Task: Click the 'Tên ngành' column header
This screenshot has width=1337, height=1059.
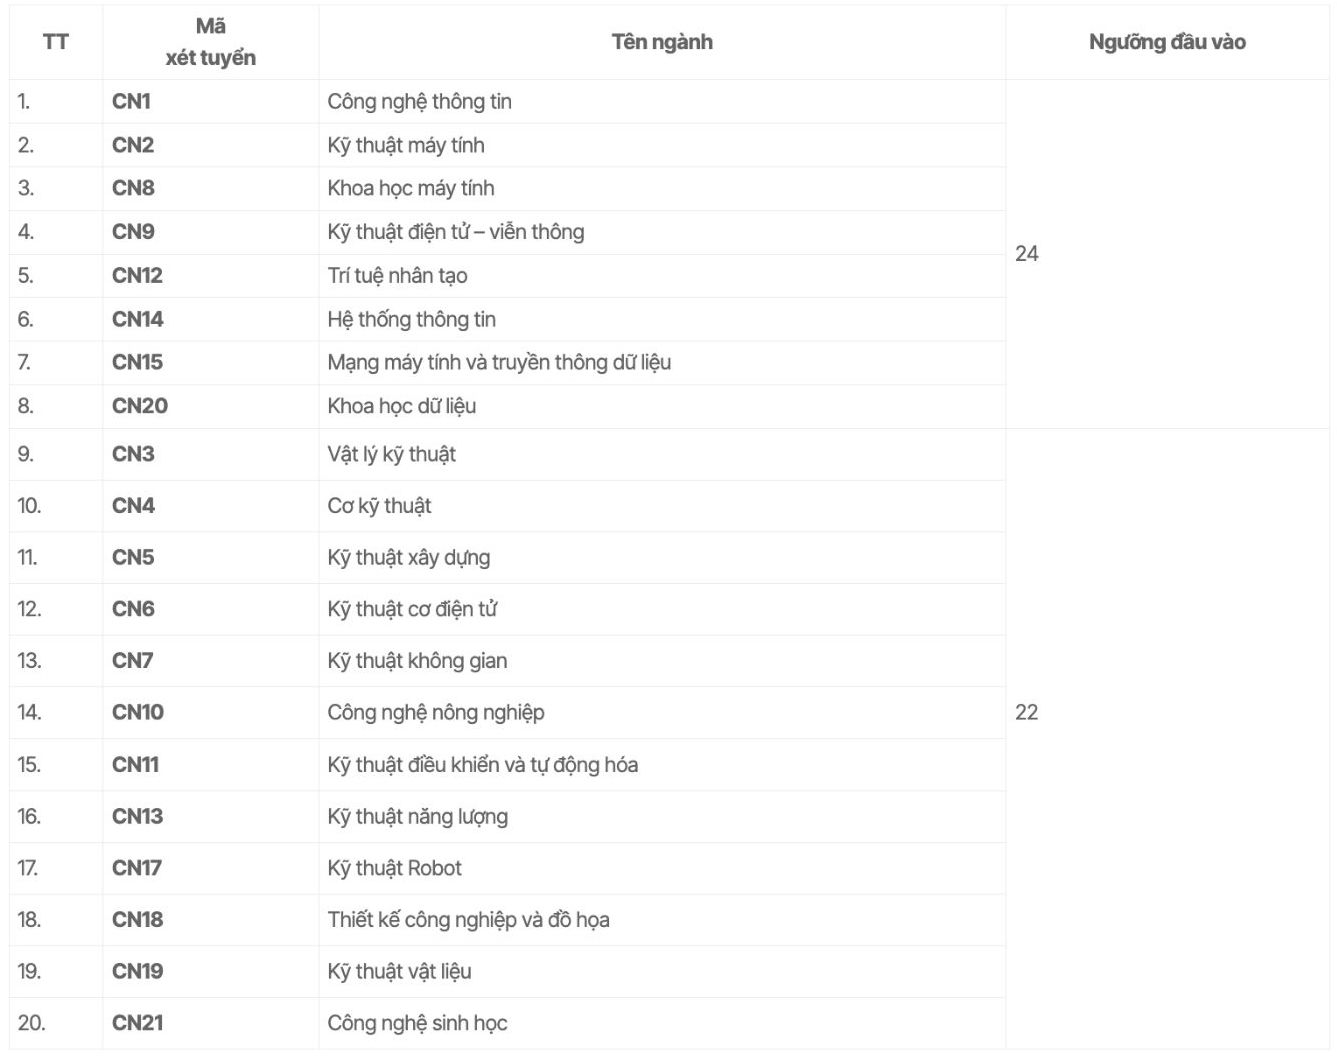Action: [662, 42]
